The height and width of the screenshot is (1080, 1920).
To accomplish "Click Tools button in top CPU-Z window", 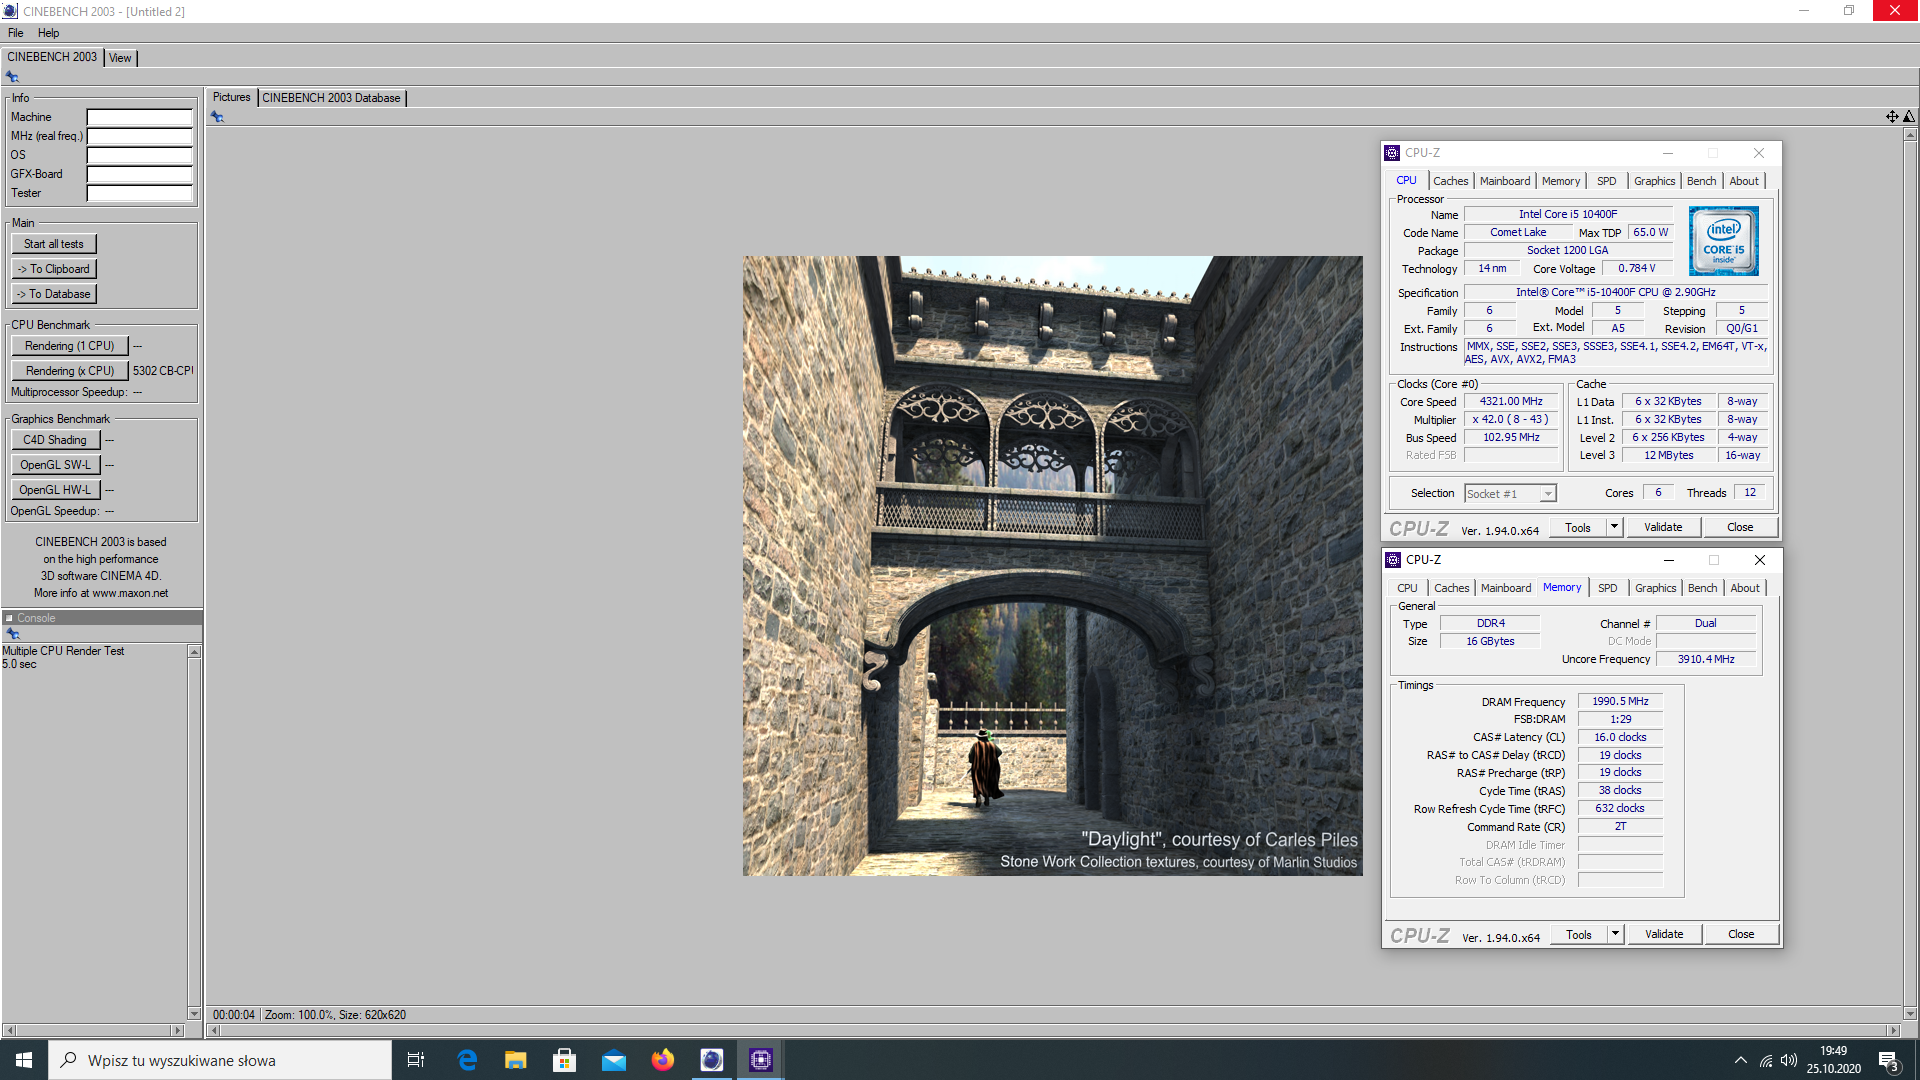I will 1578,527.
